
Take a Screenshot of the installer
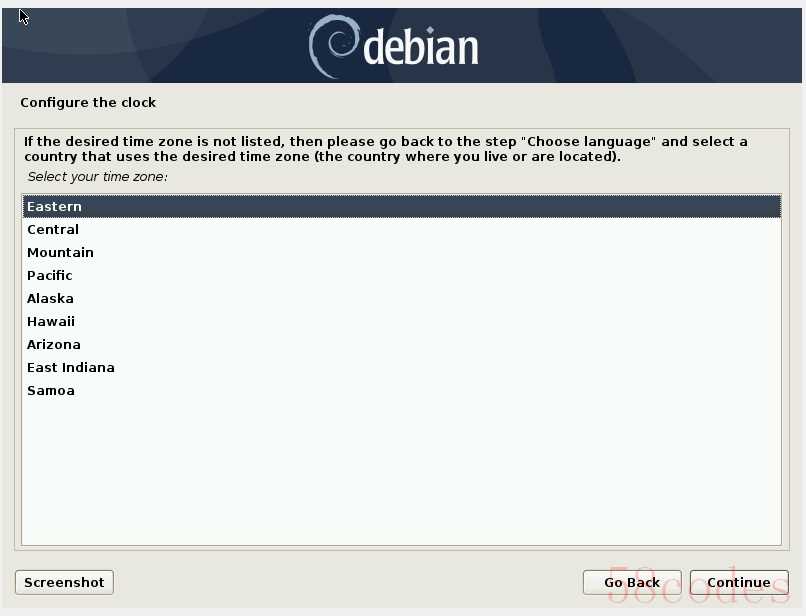[x=64, y=582]
